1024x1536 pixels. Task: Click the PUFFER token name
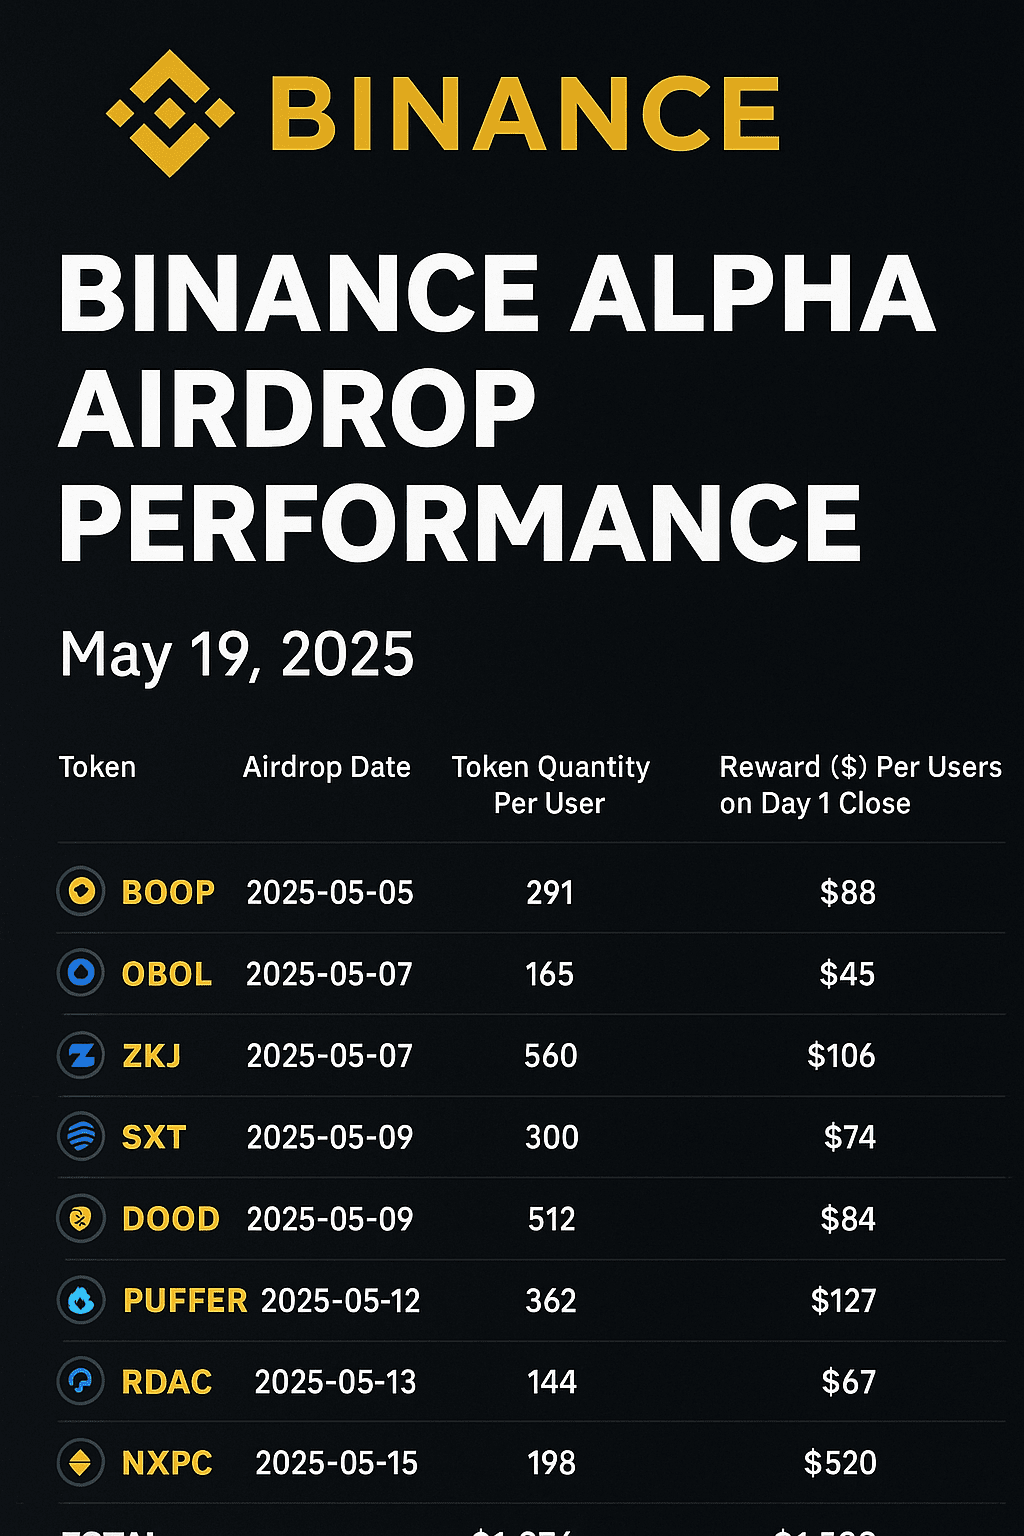click(185, 1300)
